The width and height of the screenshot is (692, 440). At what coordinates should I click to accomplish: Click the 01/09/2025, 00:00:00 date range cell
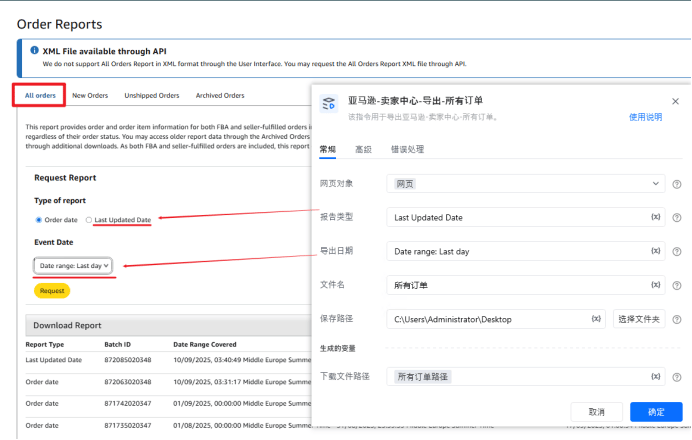point(242,403)
